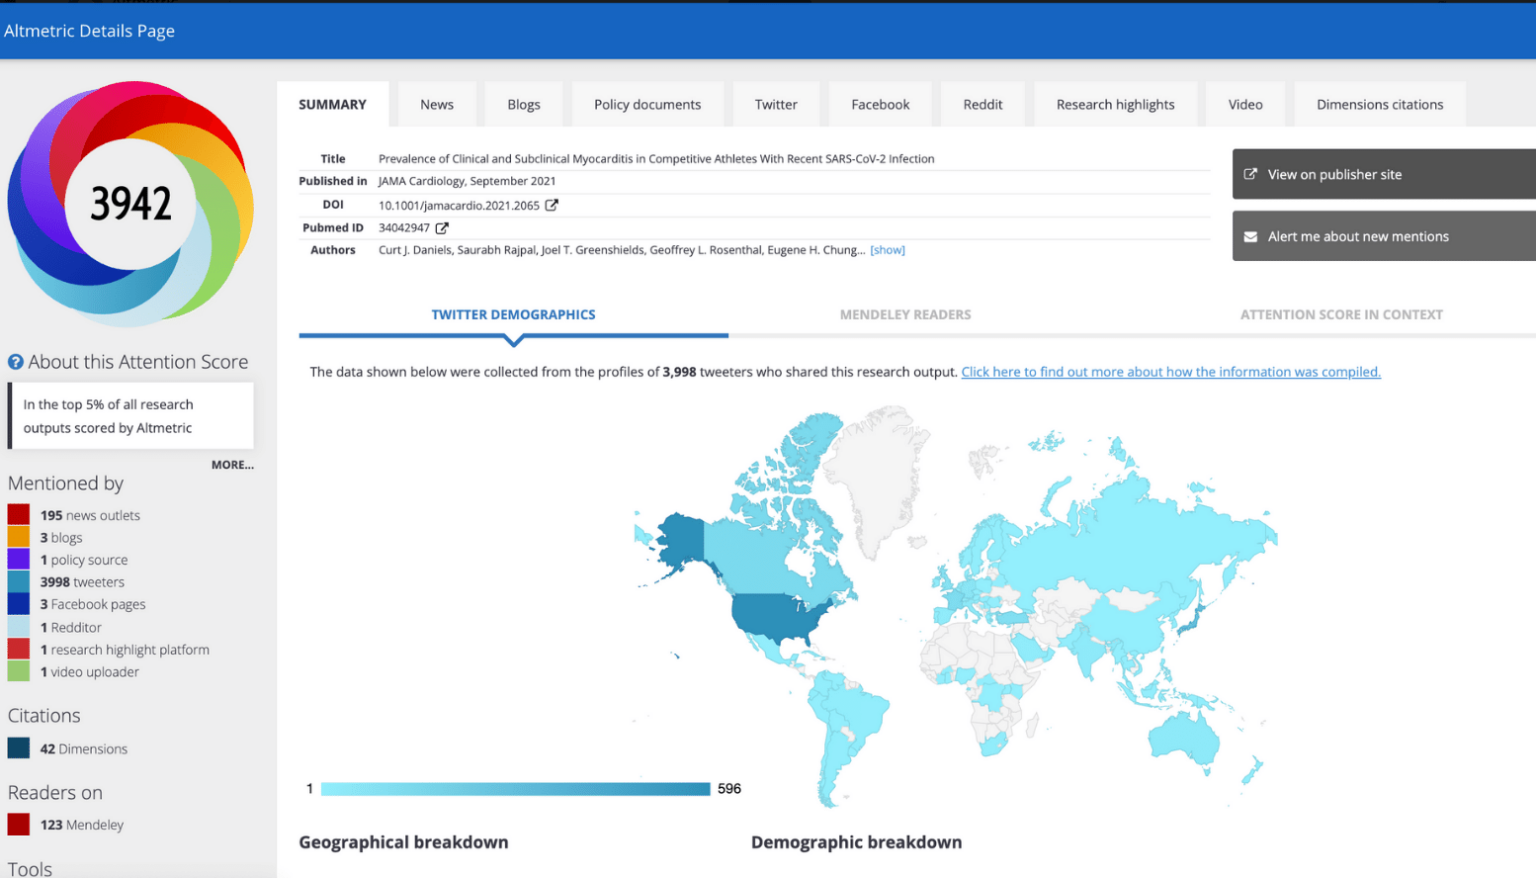Click the teal square beside 3998 tweeters

click(16, 581)
